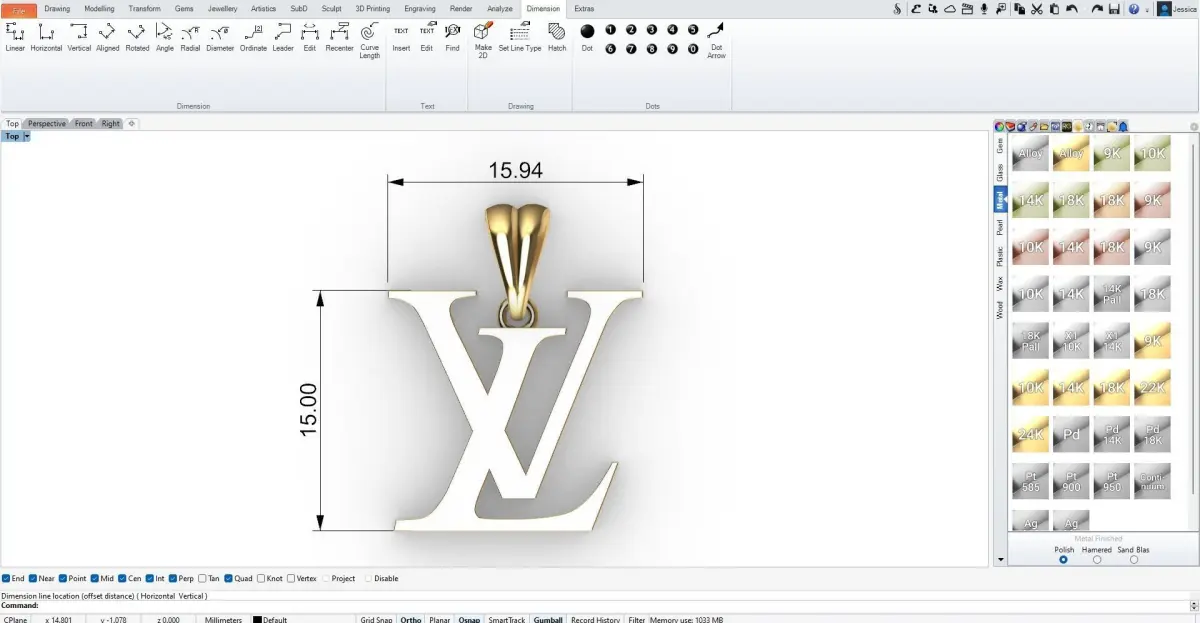Viewport: 1200px width, 623px height.
Task: Select the Polish metal finish
Action: tap(1063, 560)
